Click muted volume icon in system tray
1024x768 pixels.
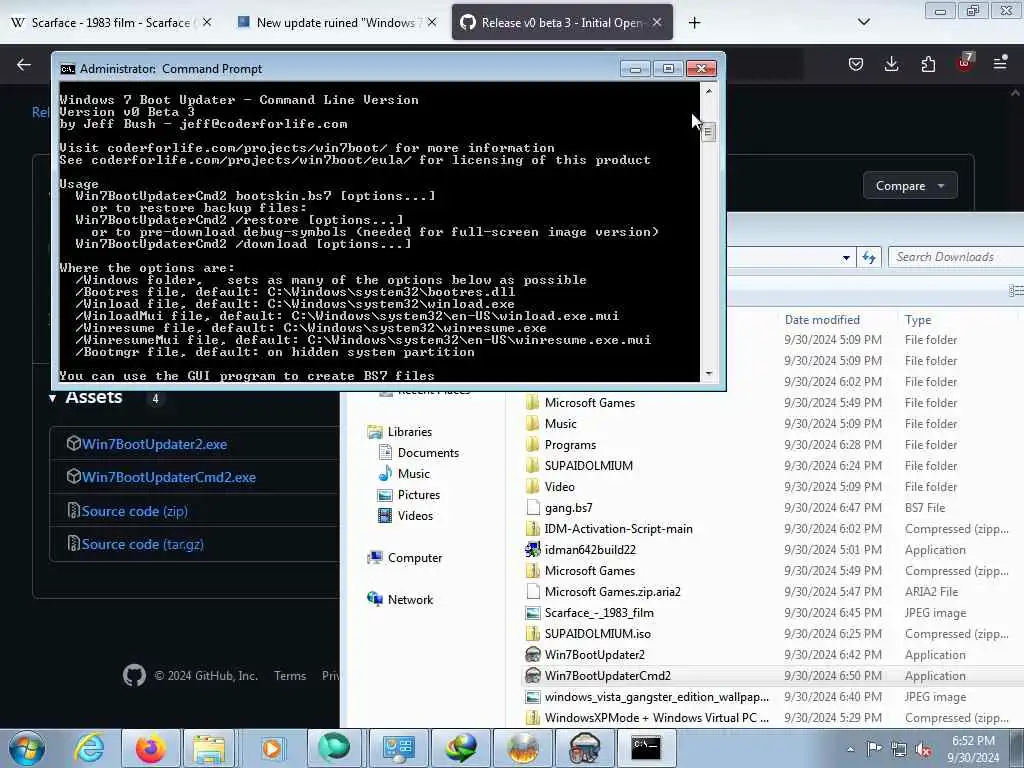pos(923,749)
